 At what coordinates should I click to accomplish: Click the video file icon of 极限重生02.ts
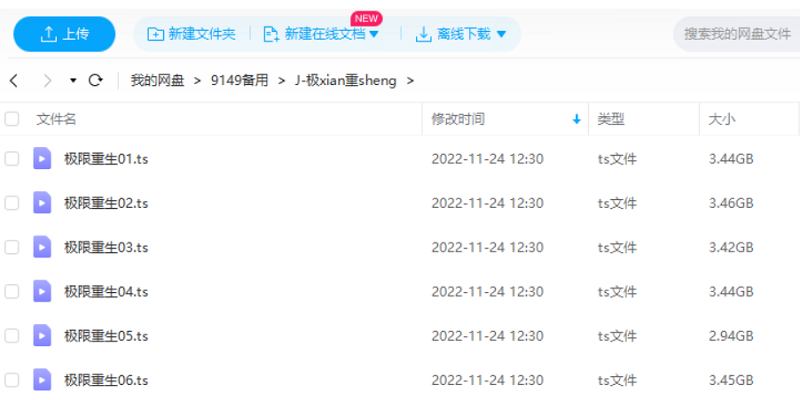tap(42, 203)
